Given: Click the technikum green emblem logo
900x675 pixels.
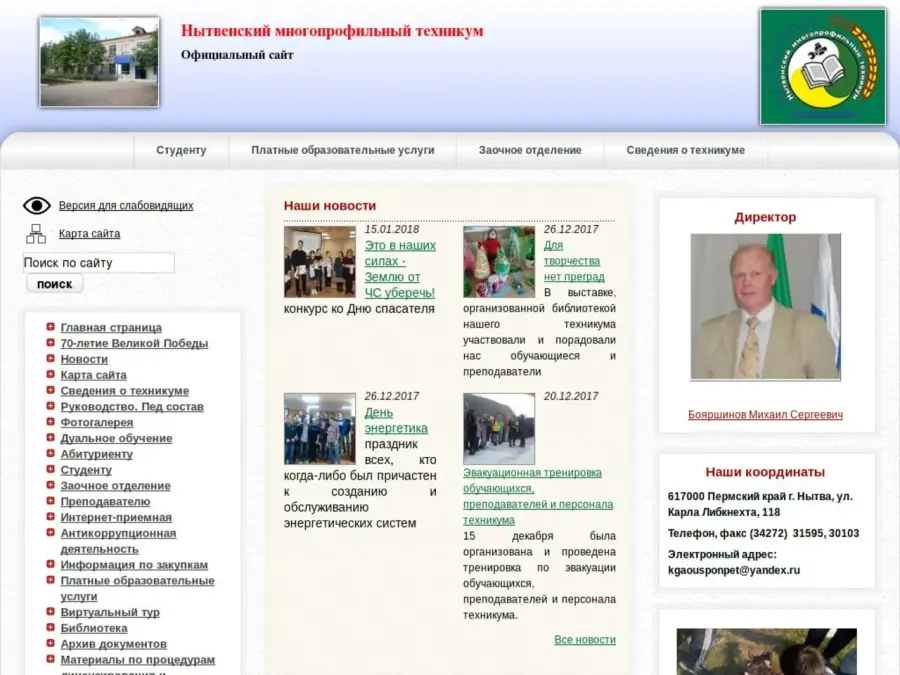Looking at the screenshot, I should pos(822,67).
